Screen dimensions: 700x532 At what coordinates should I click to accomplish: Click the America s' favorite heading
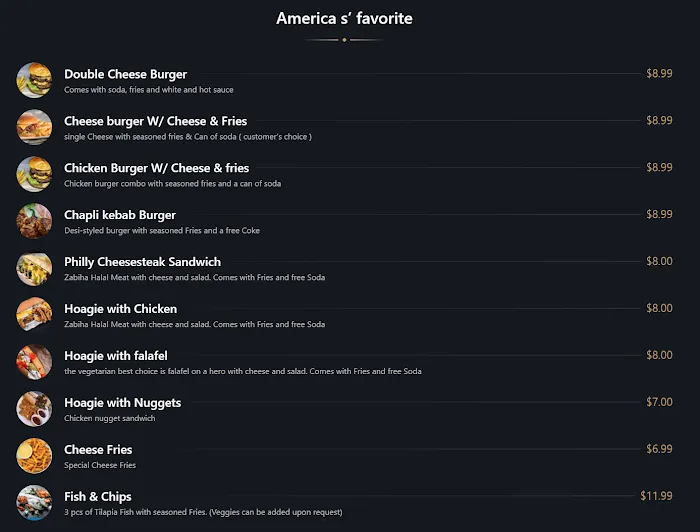[344, 19]
